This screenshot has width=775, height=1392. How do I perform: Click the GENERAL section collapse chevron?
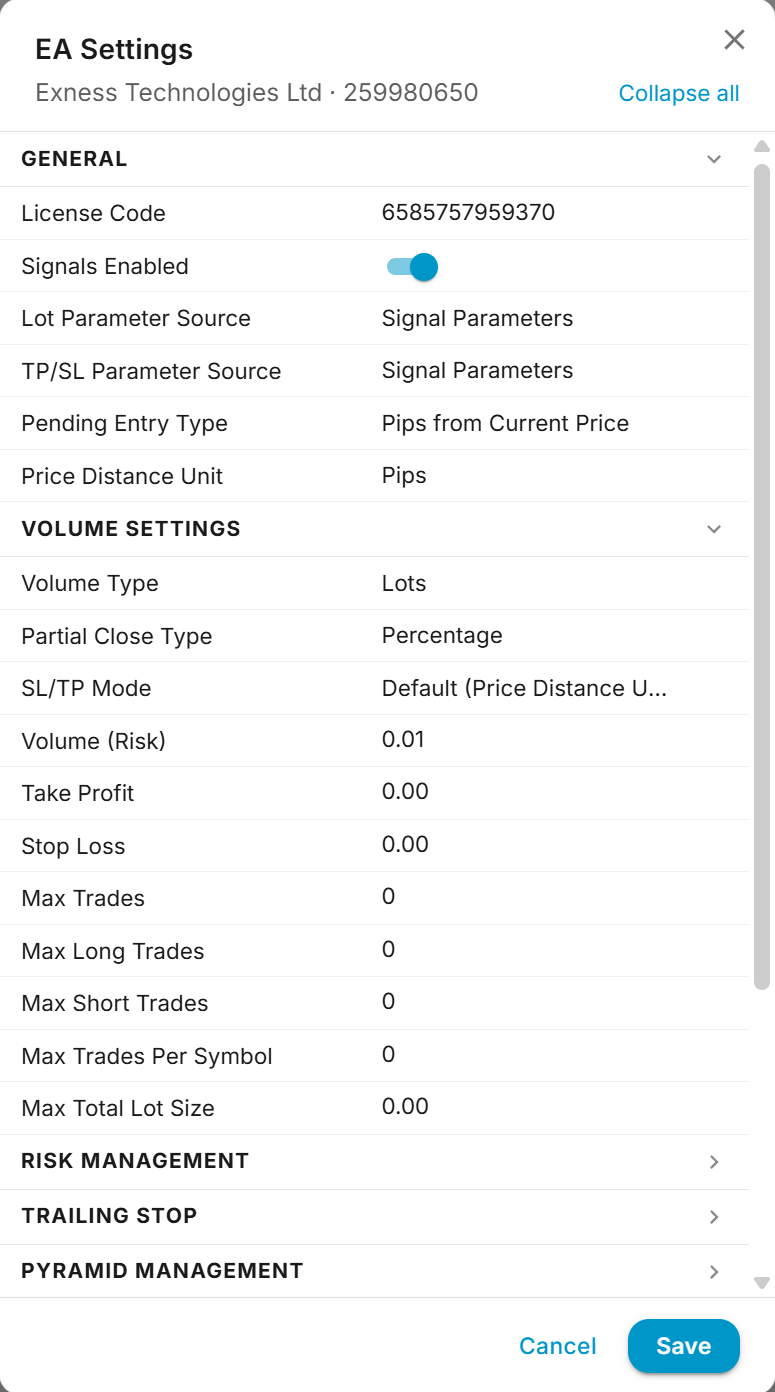pos(713,158)
